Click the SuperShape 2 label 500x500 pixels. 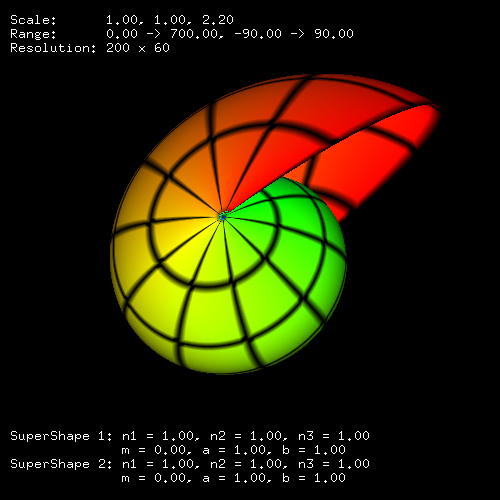61,464
